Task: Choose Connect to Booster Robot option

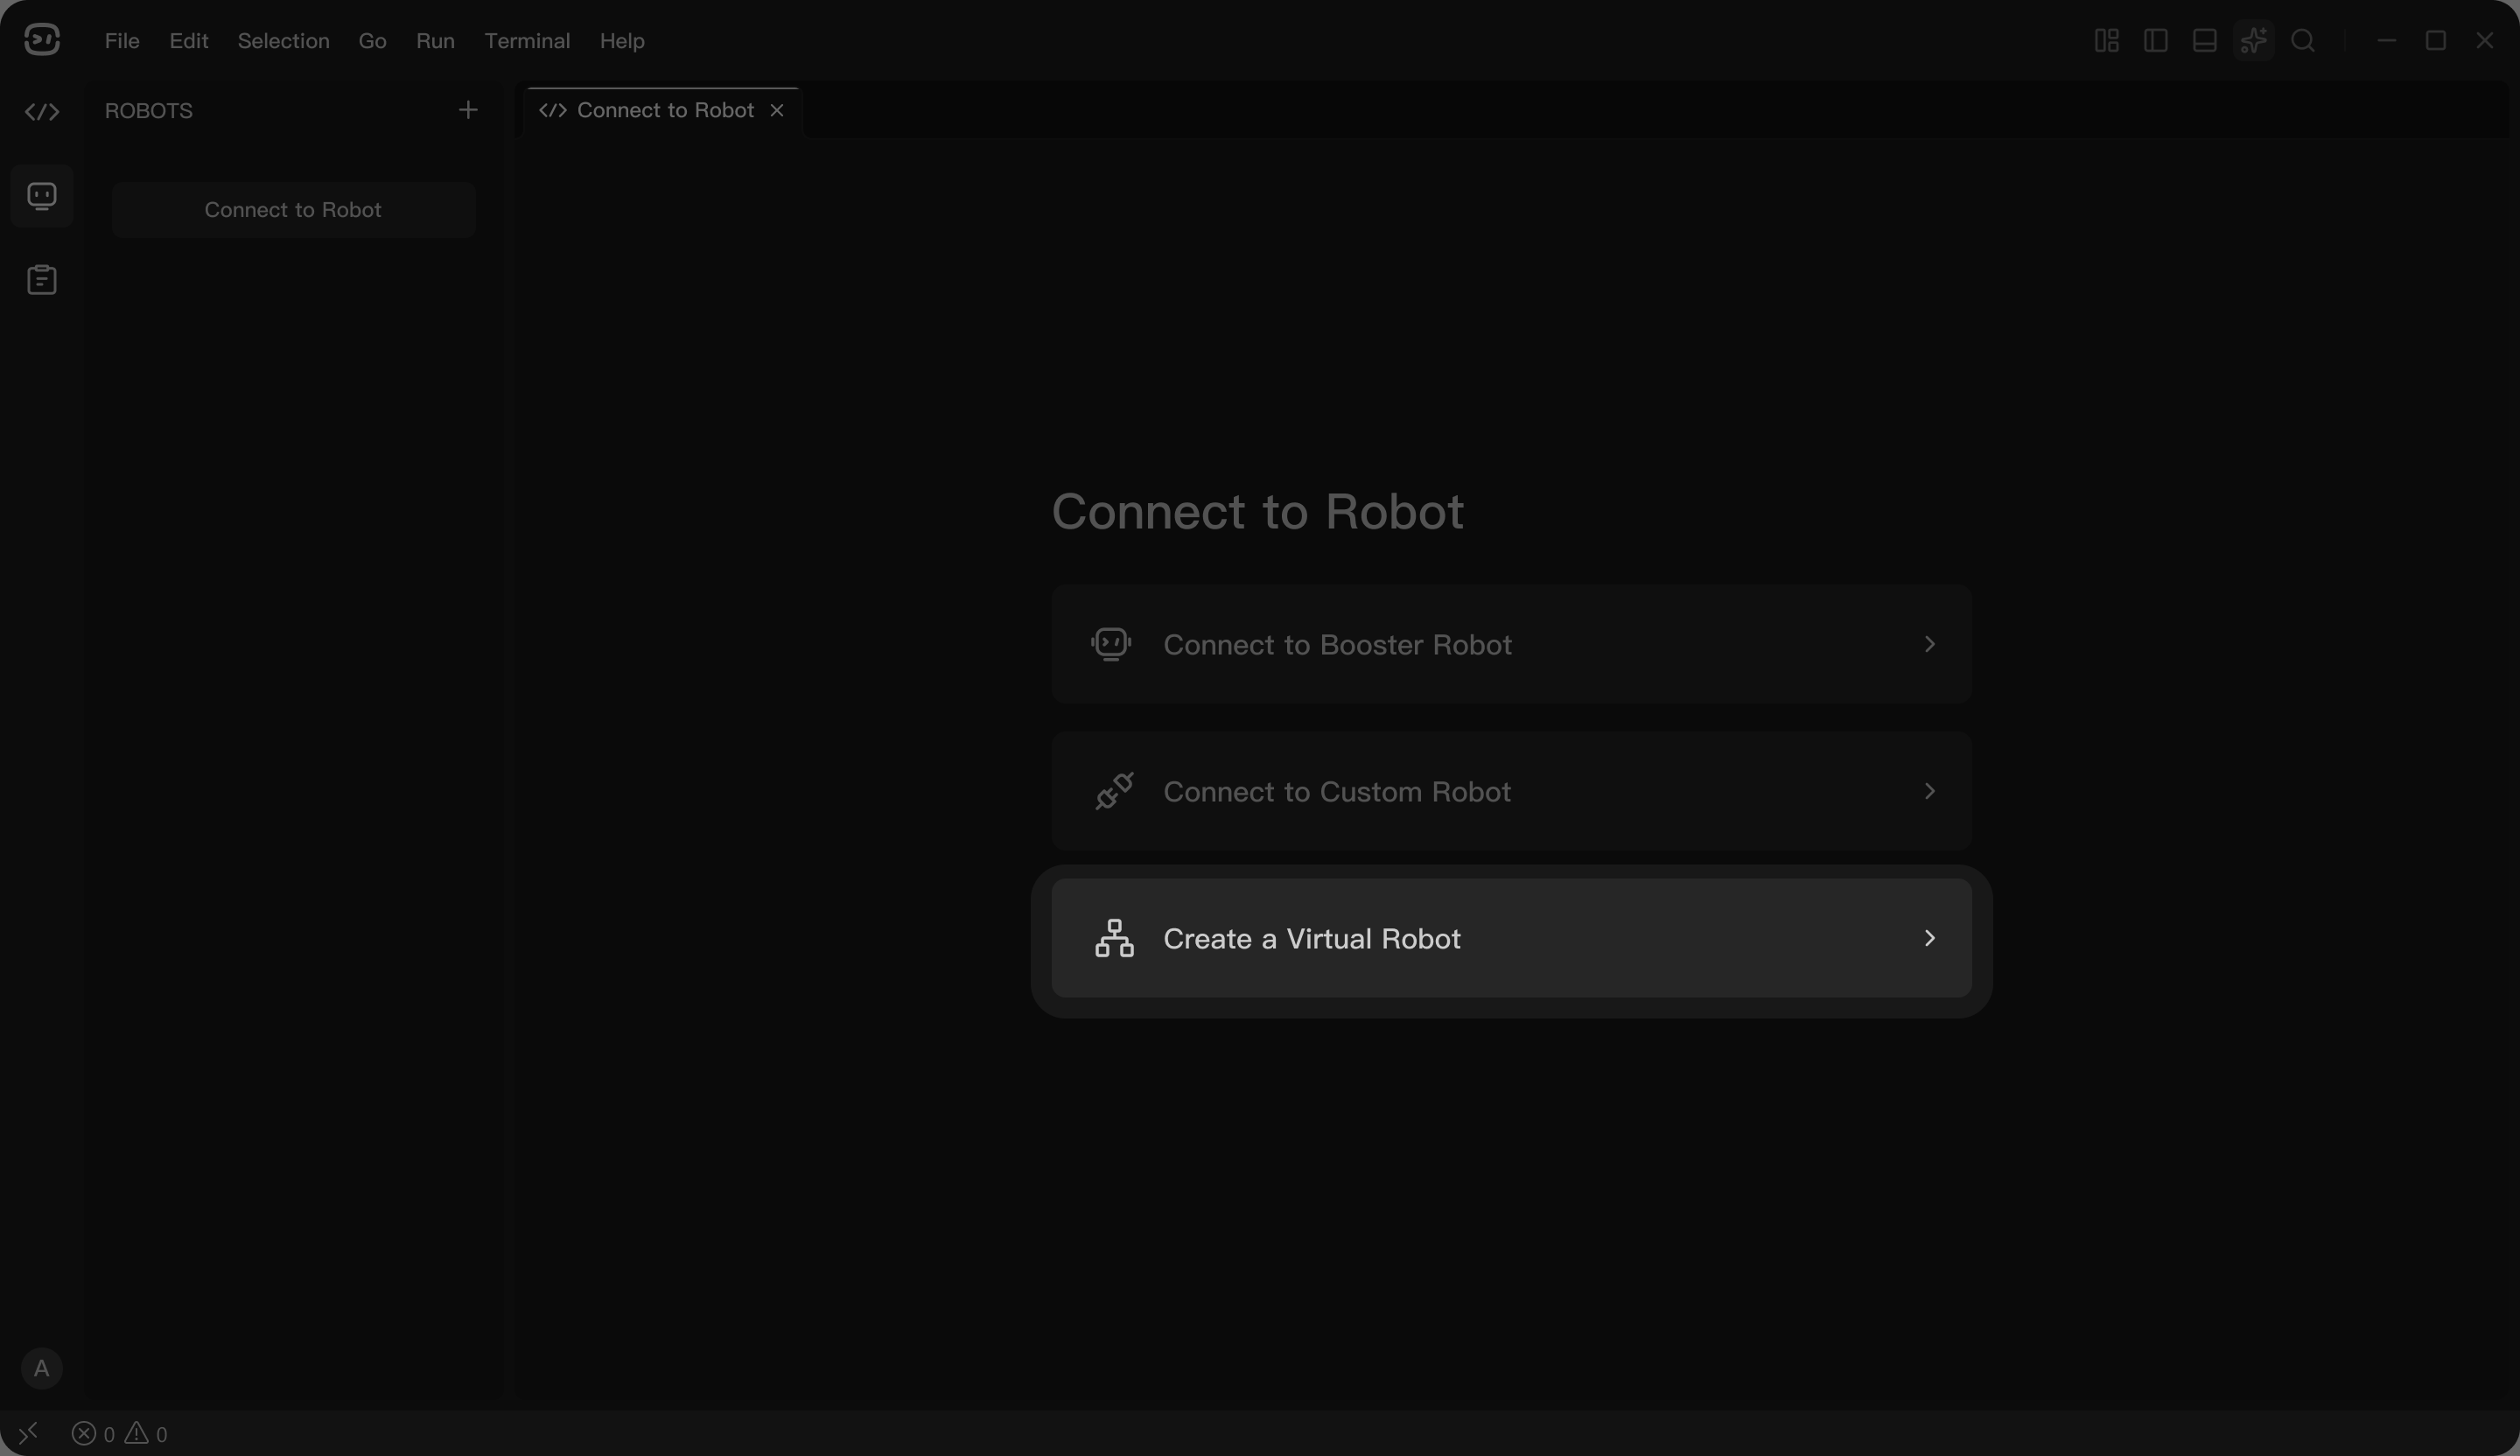Action: pyautogui.click(x=1511, y=644)
